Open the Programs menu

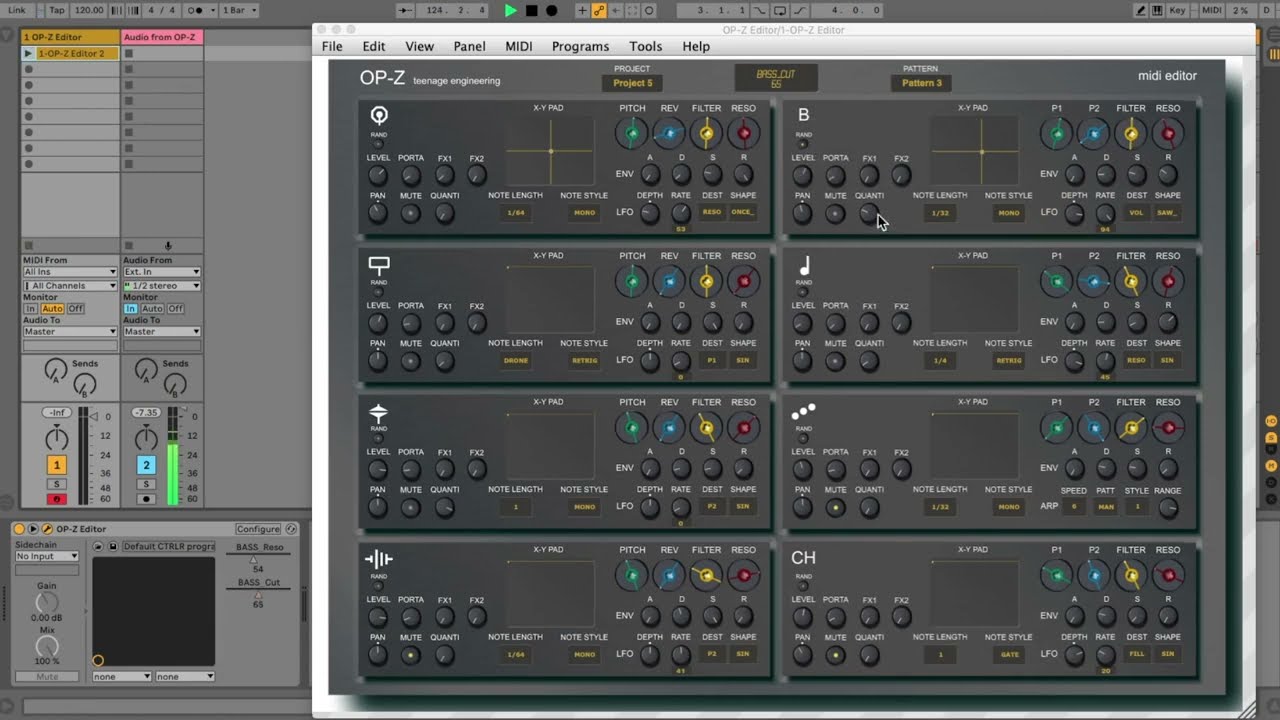coord(580,46)
